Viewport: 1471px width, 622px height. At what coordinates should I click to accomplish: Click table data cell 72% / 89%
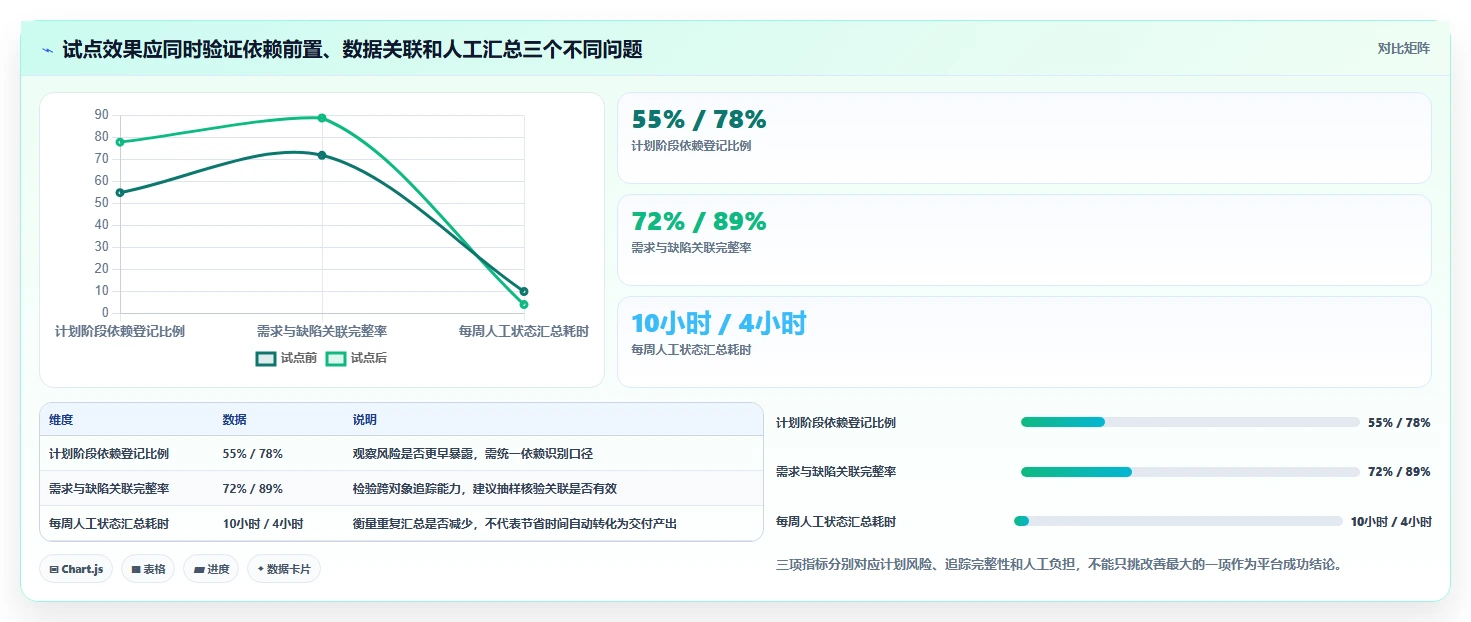252,489
